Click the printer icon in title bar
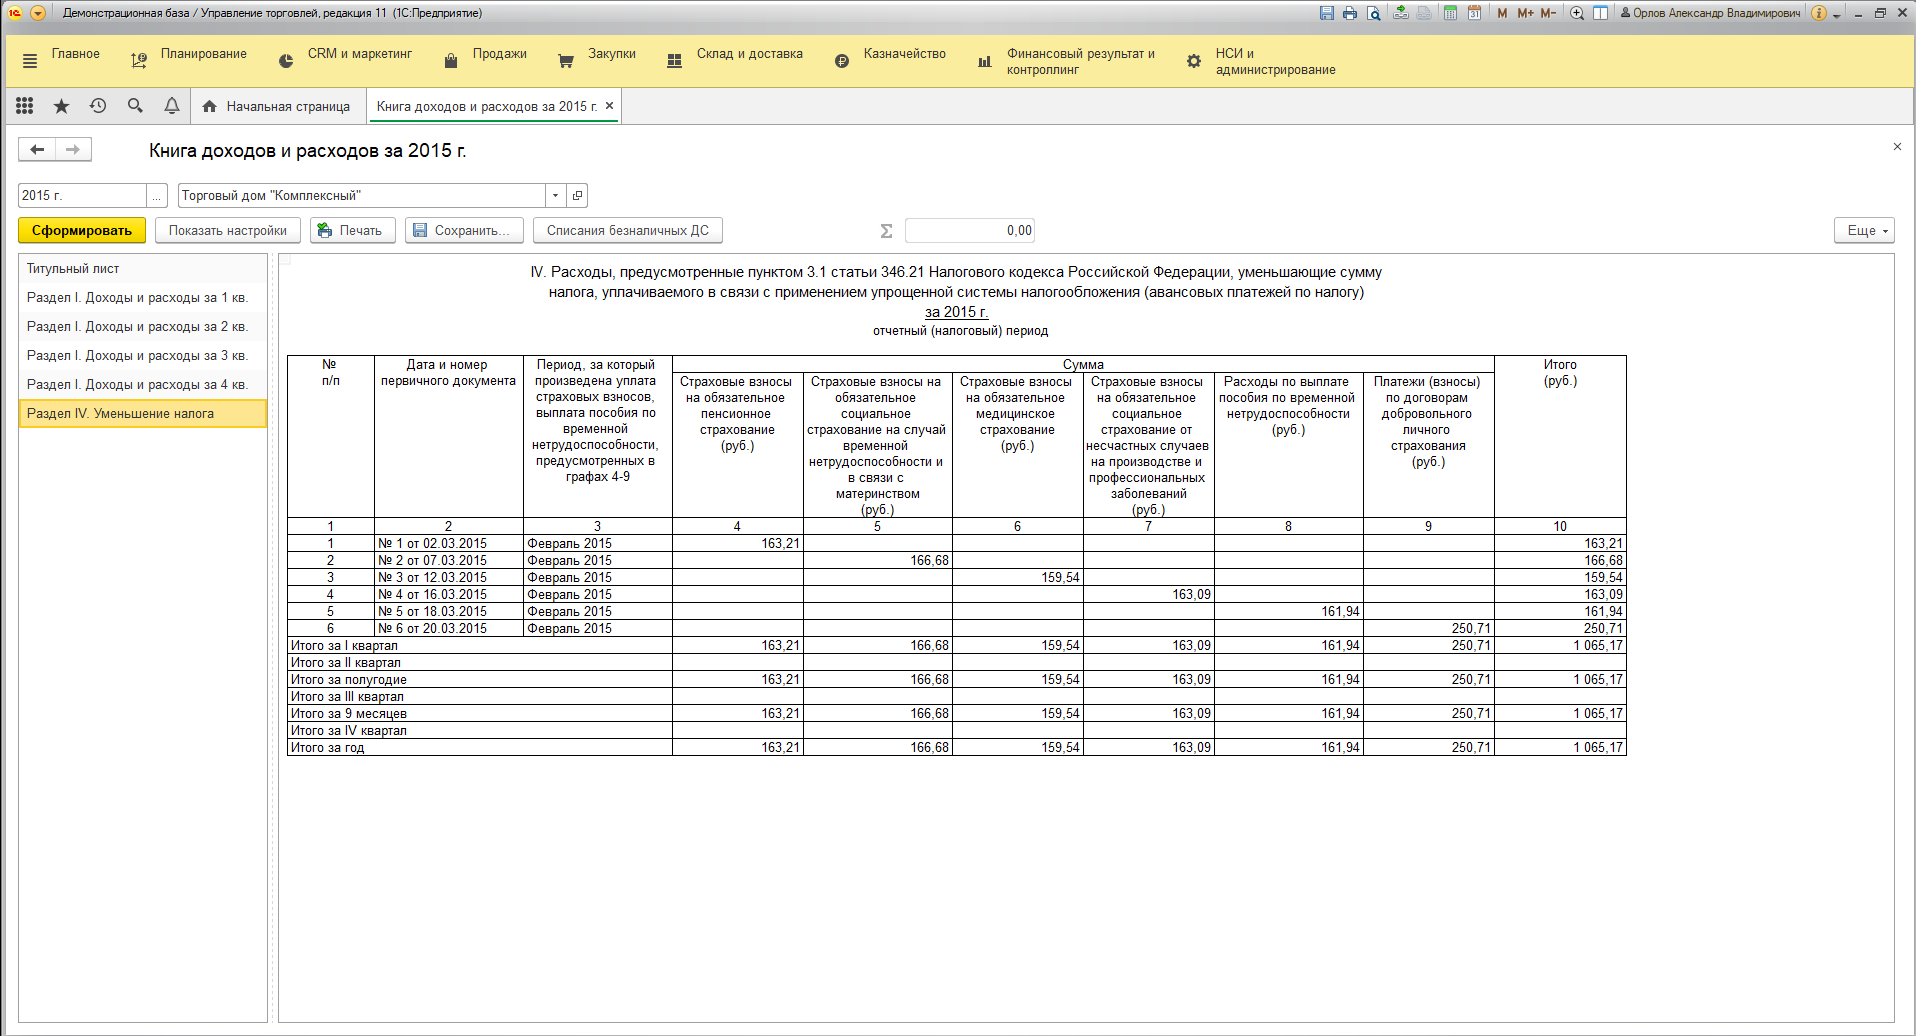 (1350, 13)
